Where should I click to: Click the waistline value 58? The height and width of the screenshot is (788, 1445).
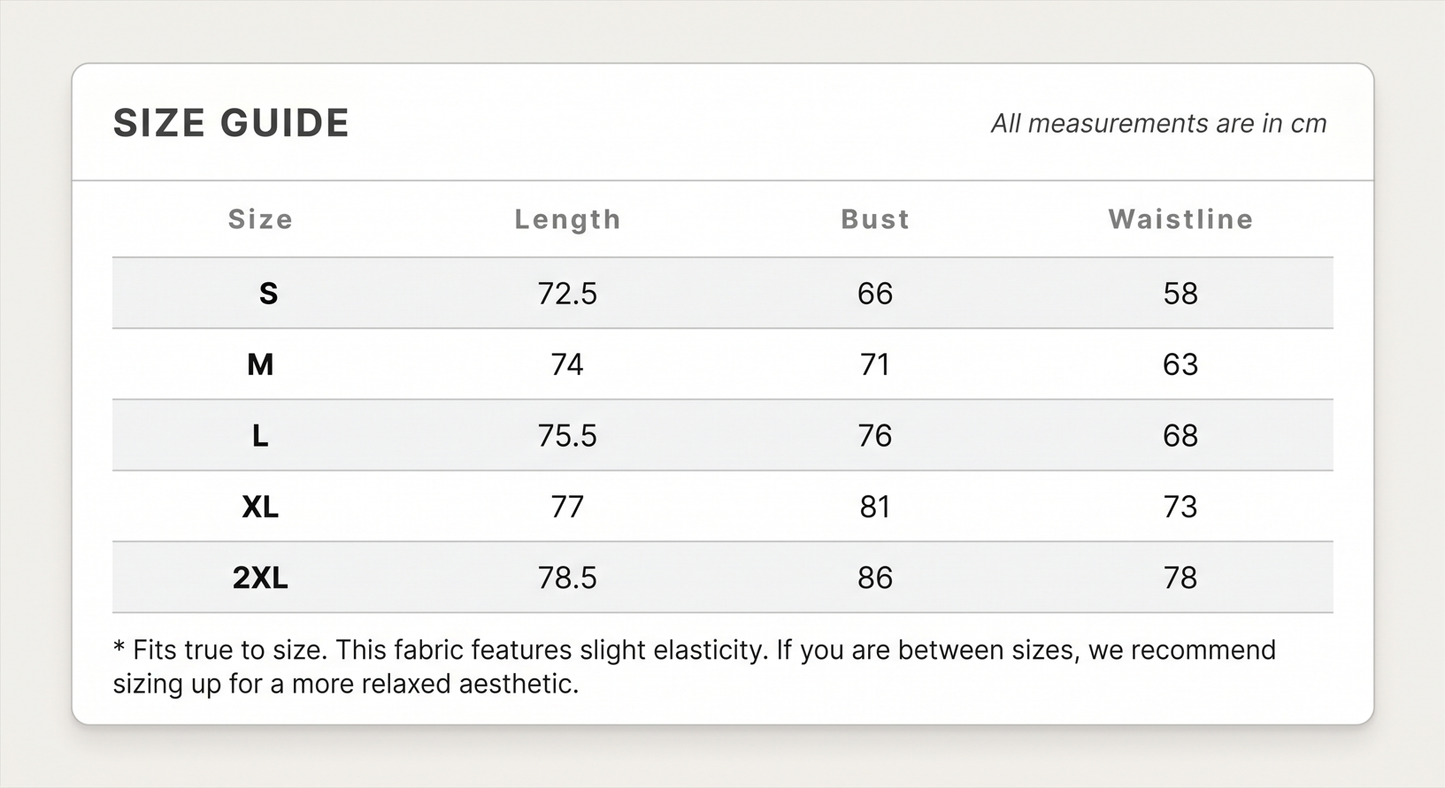pyautogui.click(x=1180, y=293)
